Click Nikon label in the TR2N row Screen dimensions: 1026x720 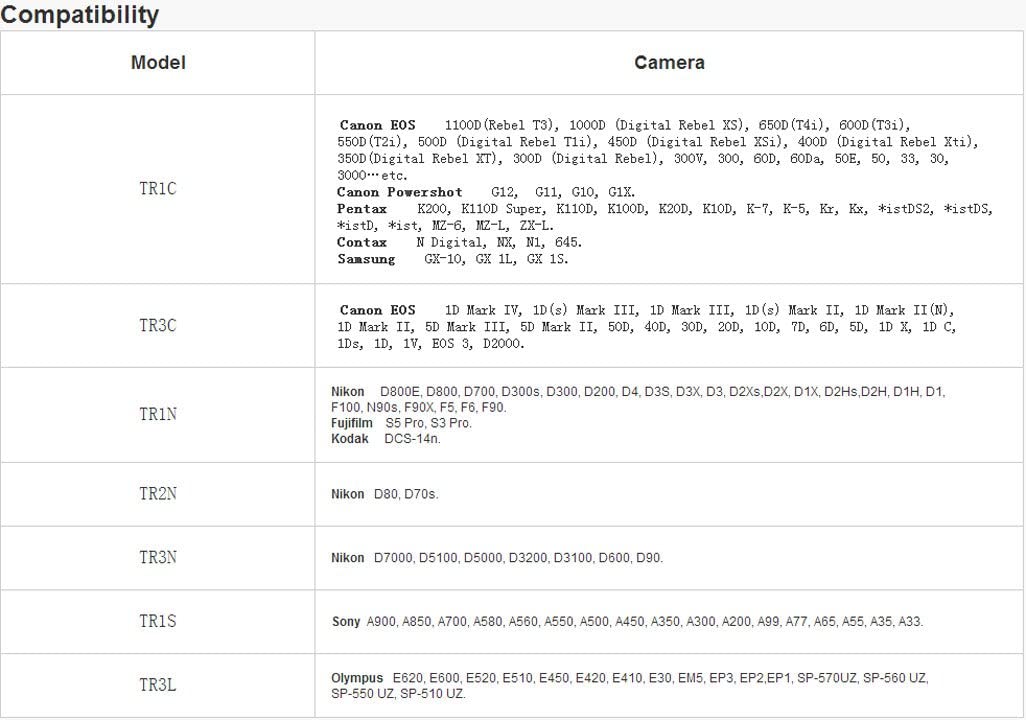(348, 495)
